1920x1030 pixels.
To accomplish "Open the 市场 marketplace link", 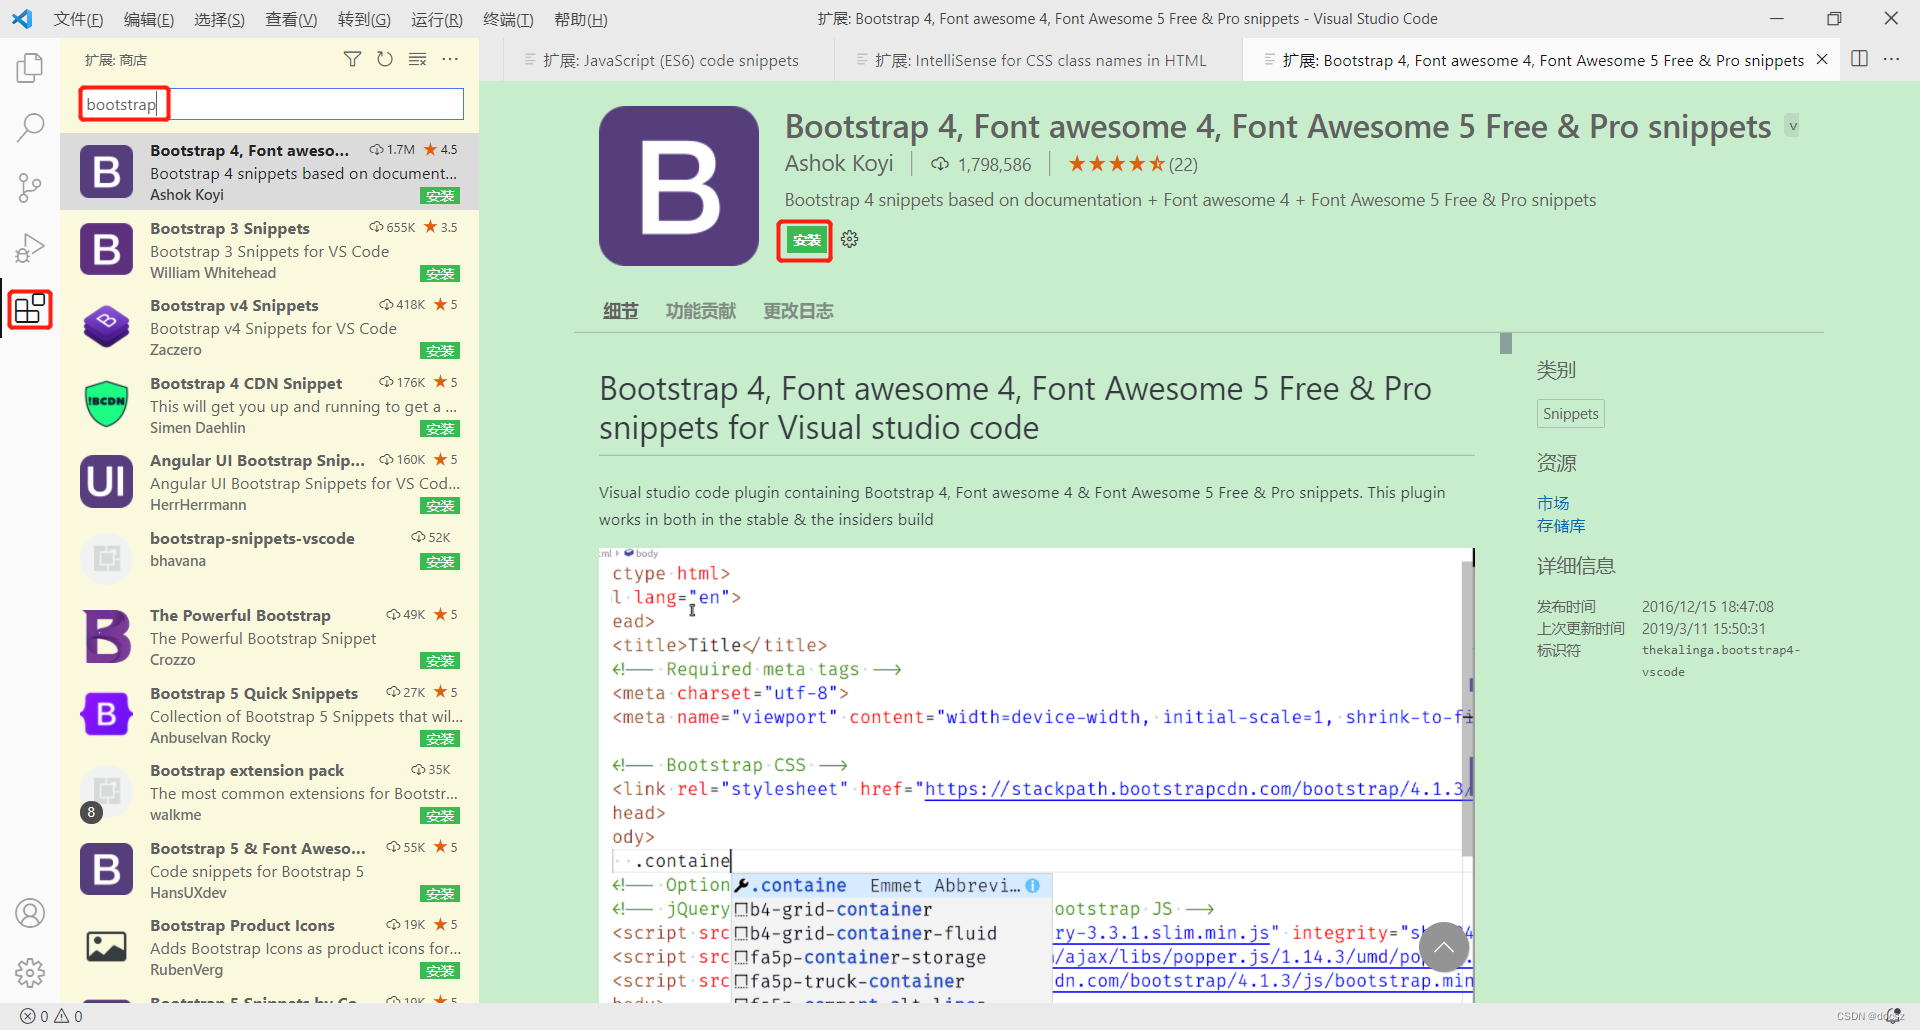I will pos(1553,503).
